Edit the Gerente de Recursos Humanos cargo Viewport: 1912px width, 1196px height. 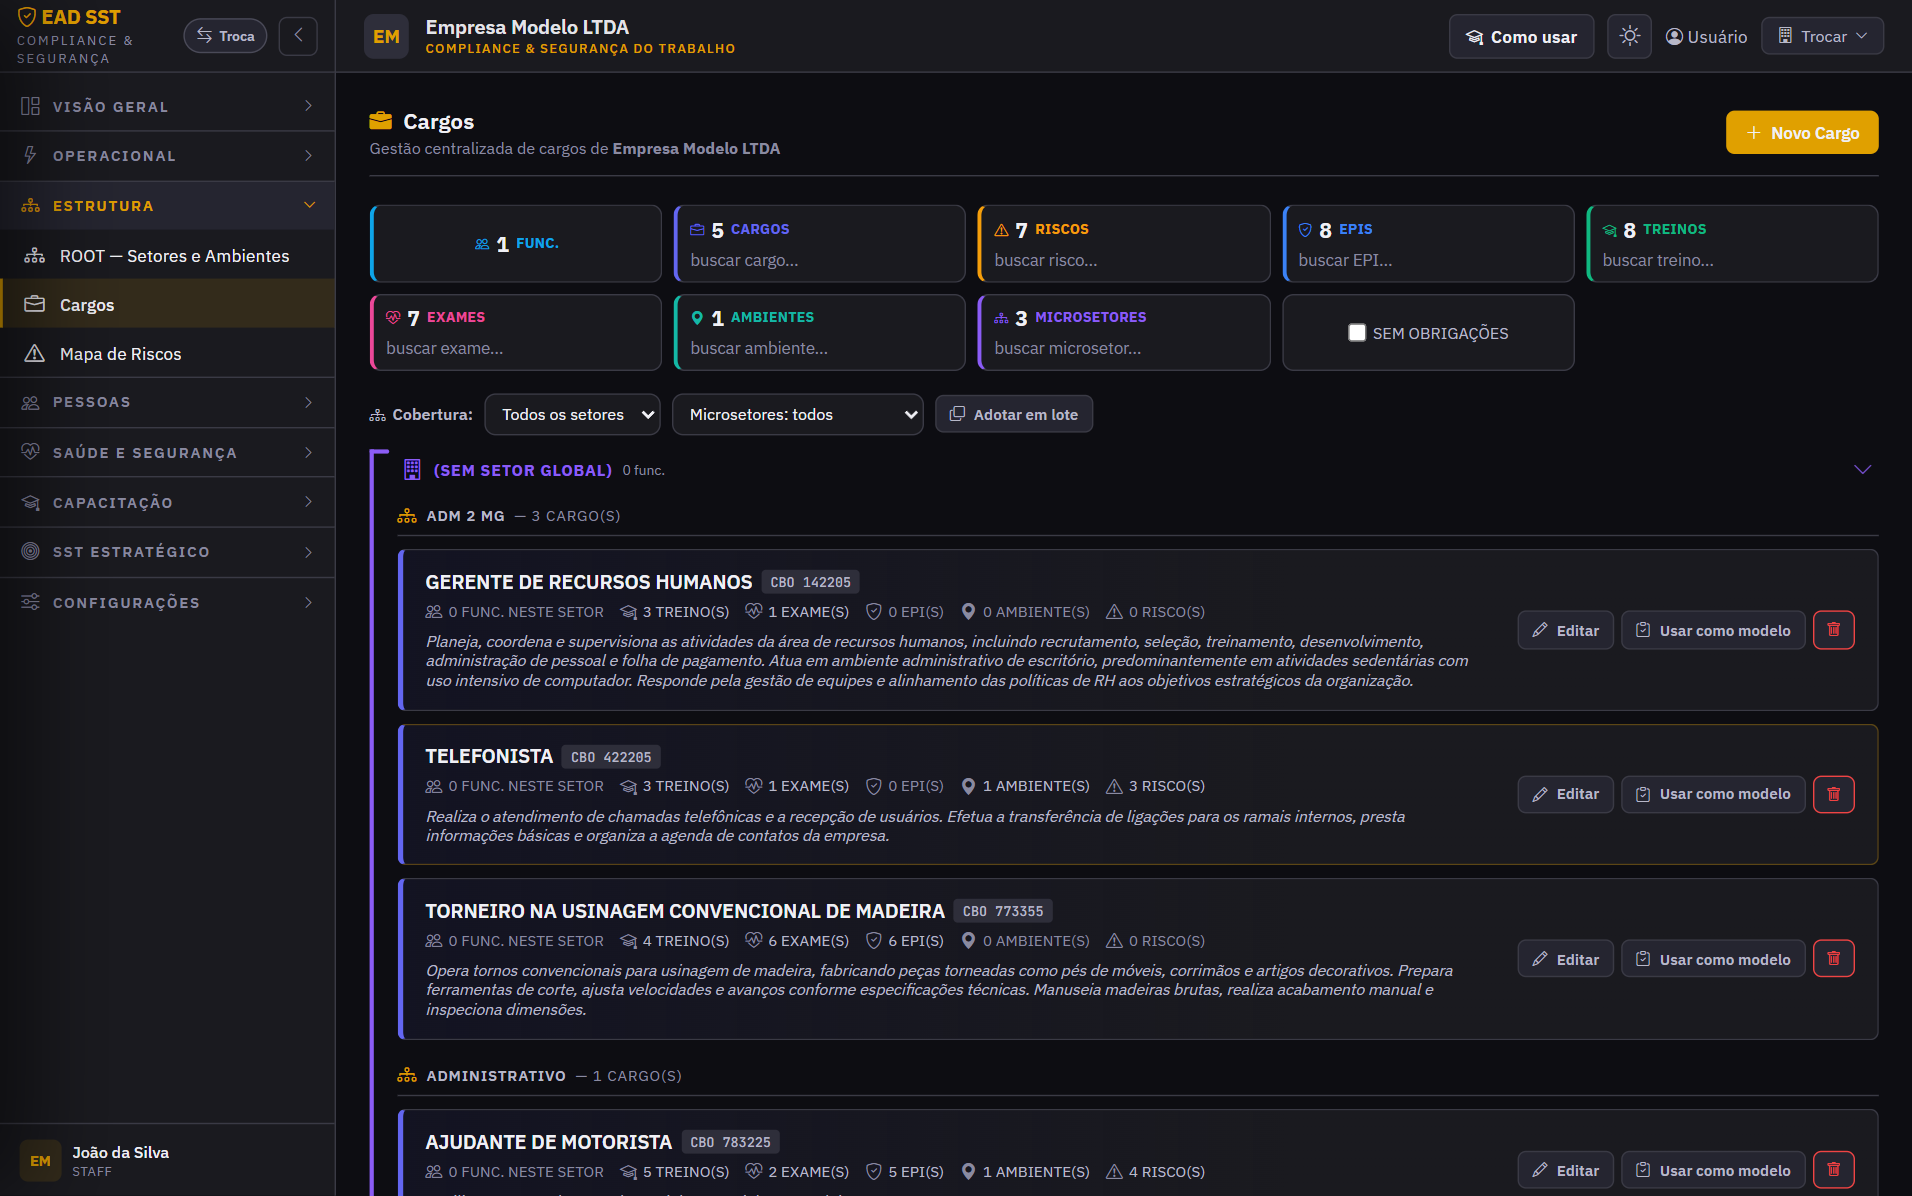1565,630
